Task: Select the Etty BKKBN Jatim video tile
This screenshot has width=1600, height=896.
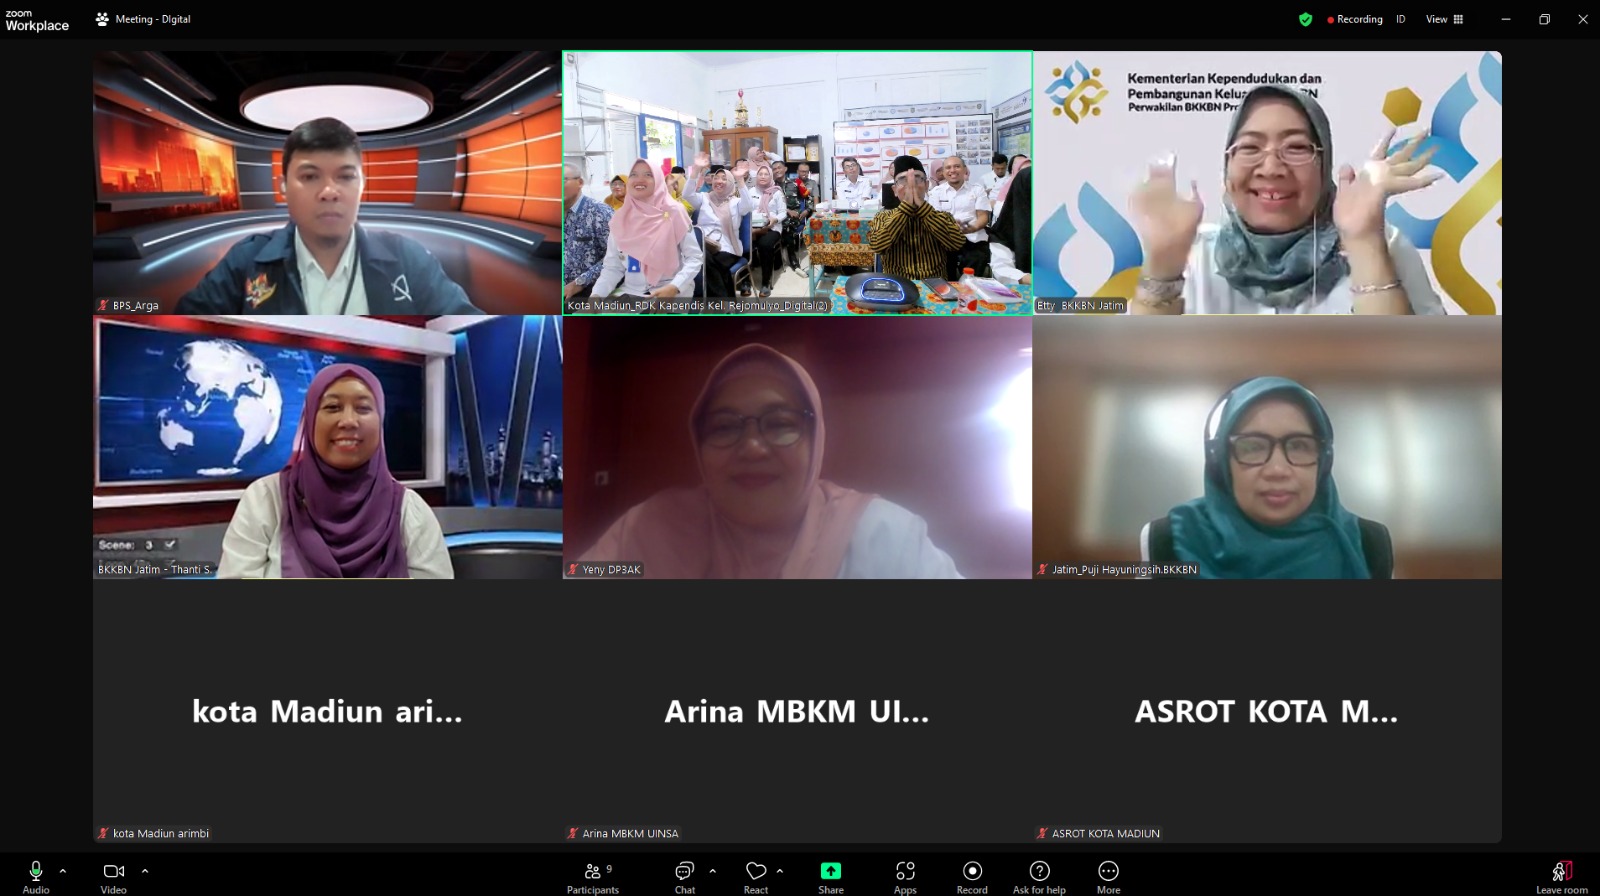Action: click(x=1267, y=183)
